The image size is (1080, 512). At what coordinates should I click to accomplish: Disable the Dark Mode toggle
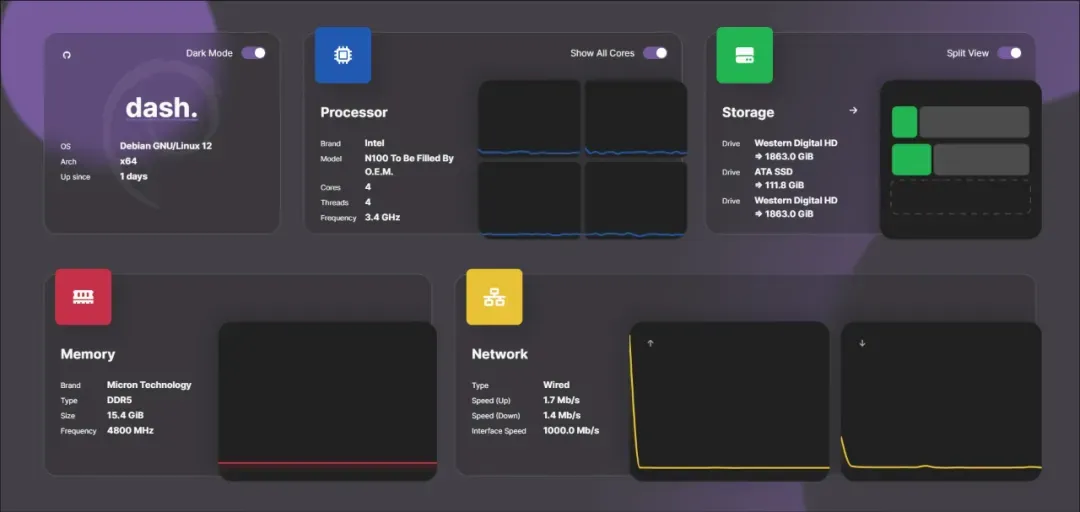pos(253,53)
